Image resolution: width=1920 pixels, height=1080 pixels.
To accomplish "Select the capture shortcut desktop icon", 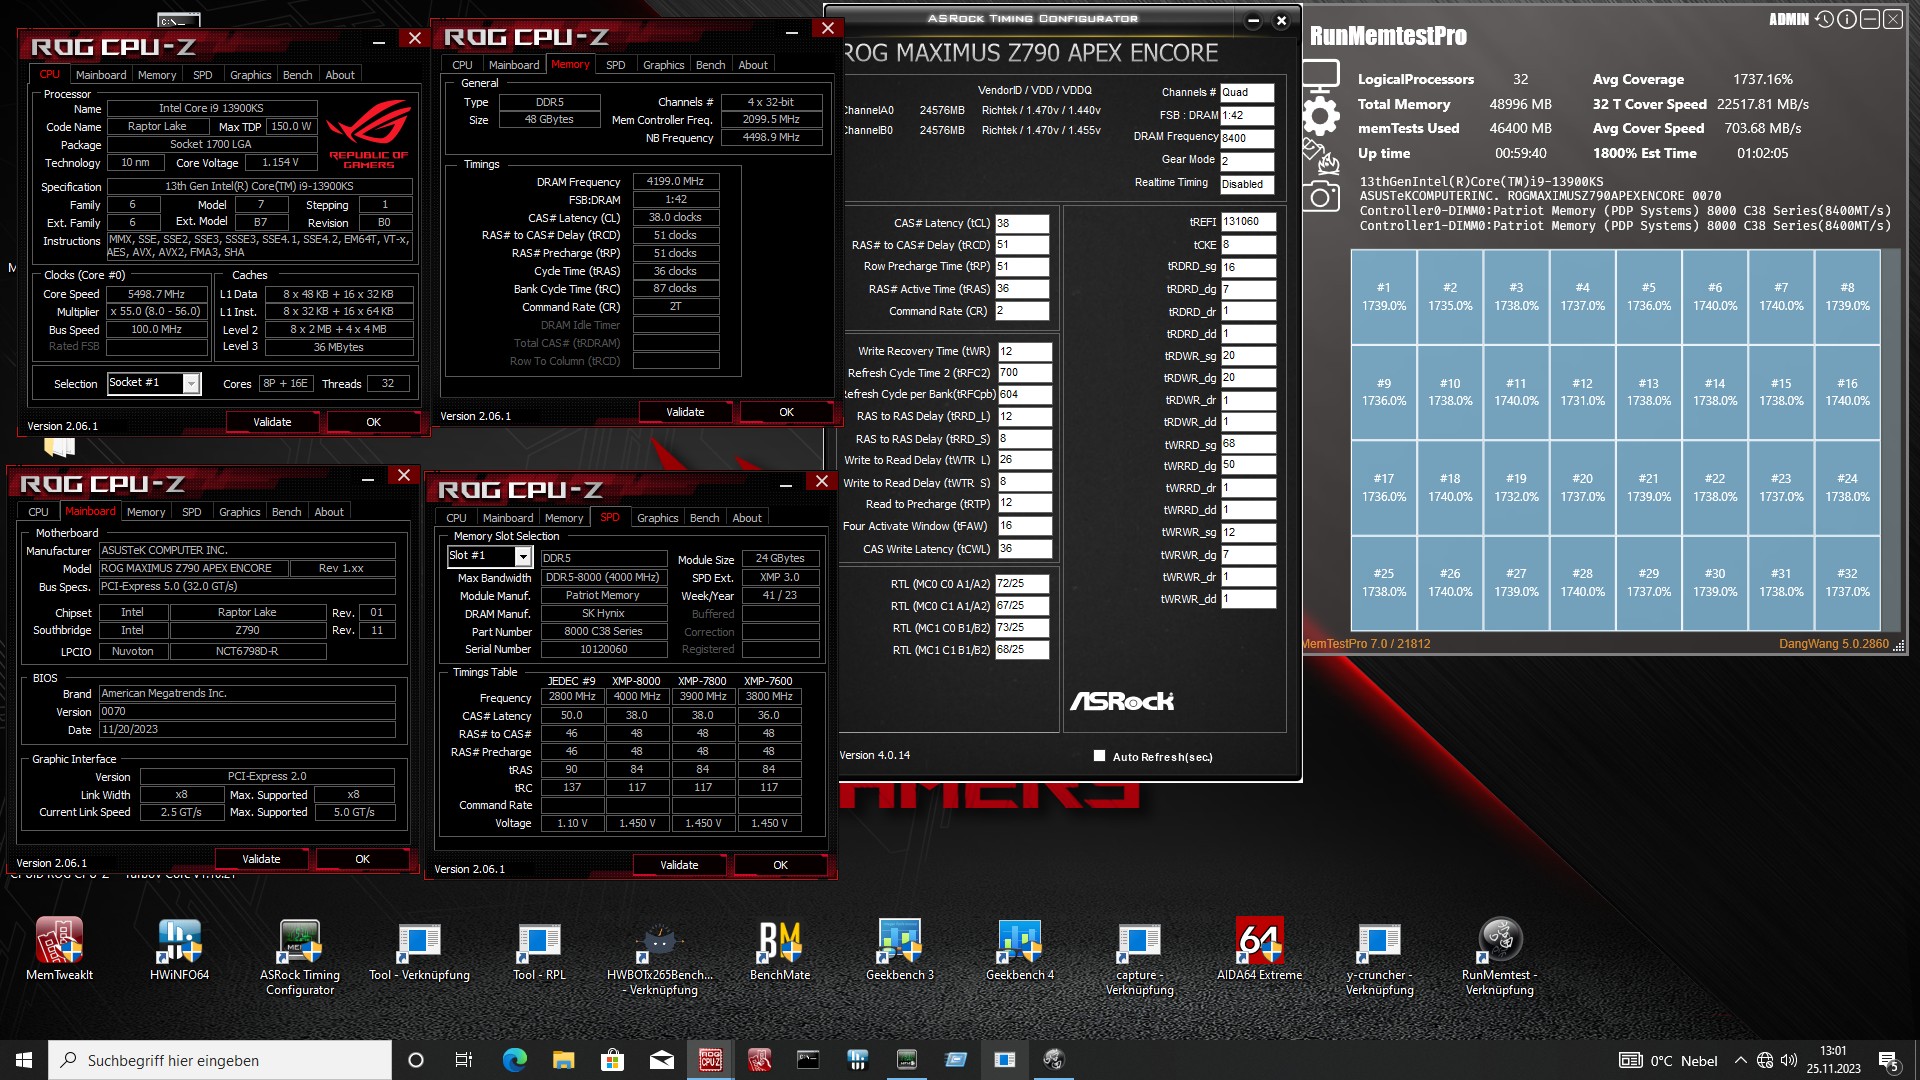I will tap(1140, 957).
